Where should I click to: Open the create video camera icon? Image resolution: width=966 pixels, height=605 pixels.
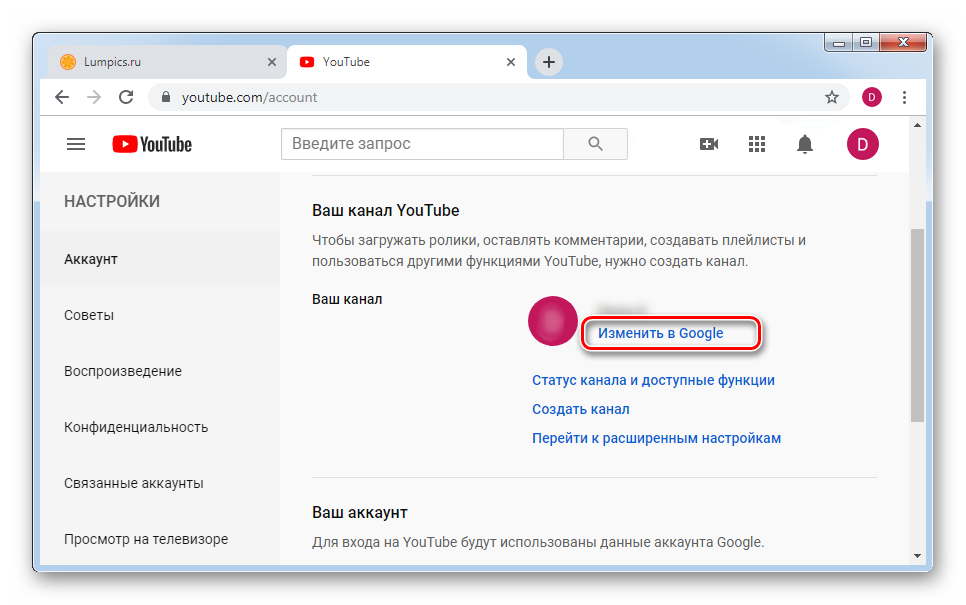click(708, 144)
